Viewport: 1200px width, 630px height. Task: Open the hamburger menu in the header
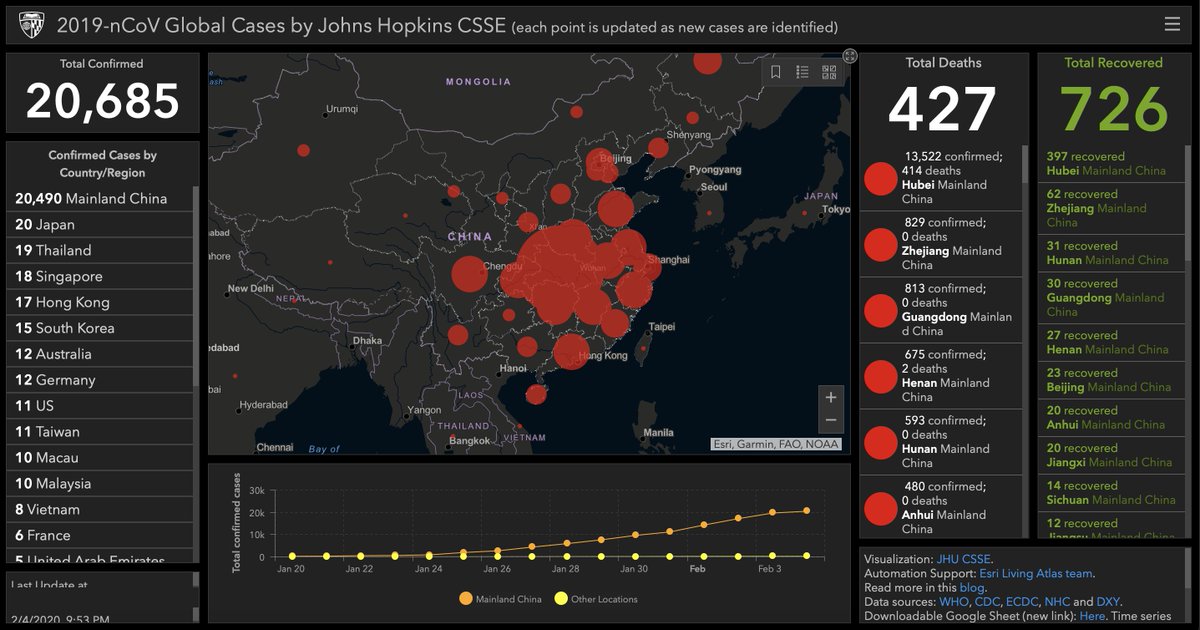(x=1172, y=24)
